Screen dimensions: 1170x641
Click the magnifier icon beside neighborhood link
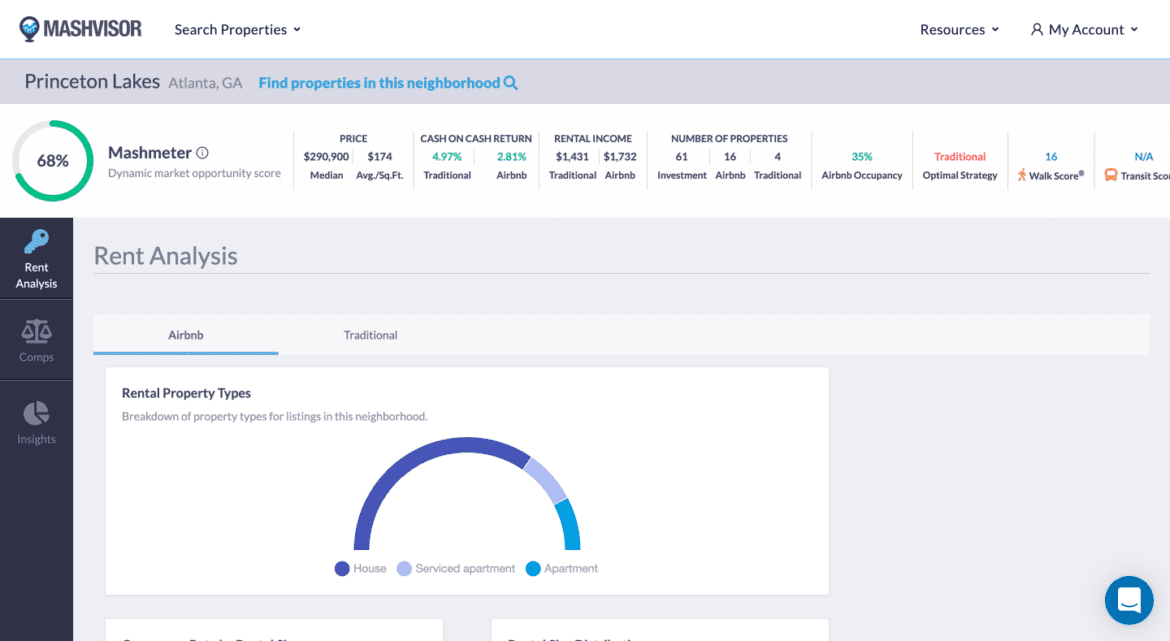coord(511,83)
